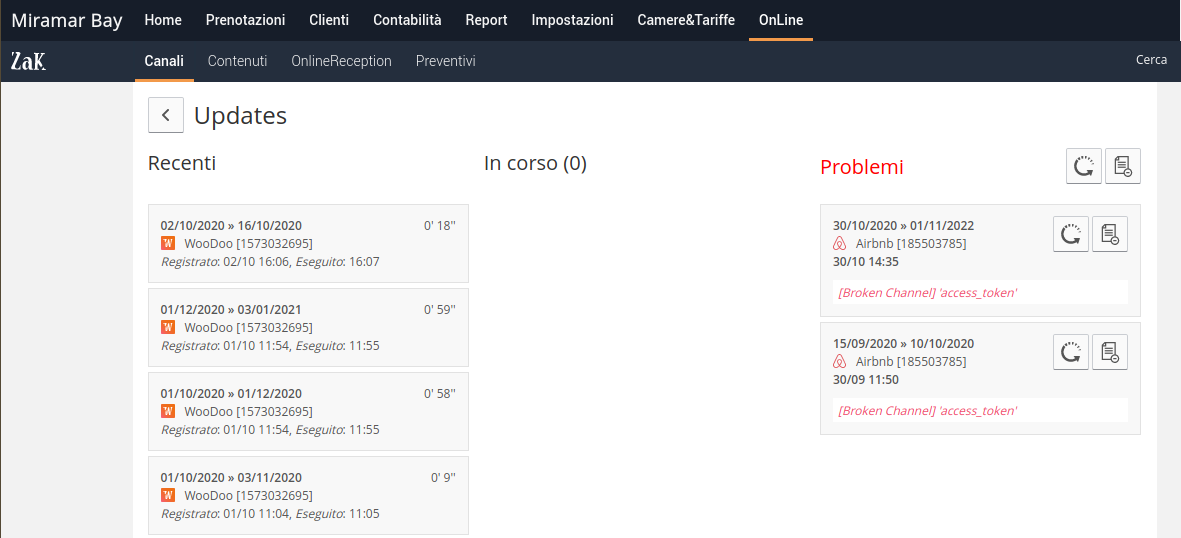Click the 0' 9'' duration value

(x=443, y=478)
